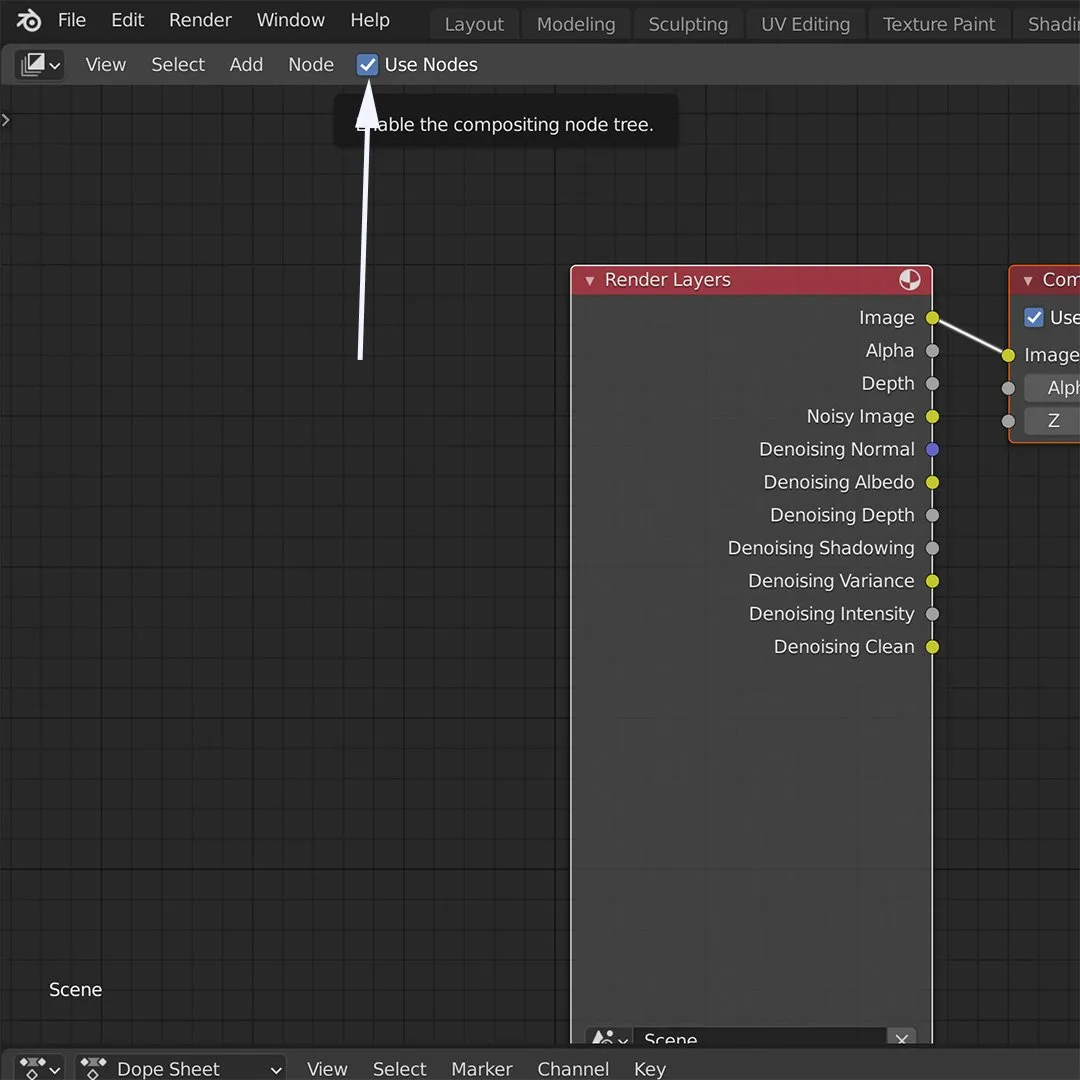Expand the left sidebar toggle arrow
The image size is (1080, 1080).
click(6, 121)
